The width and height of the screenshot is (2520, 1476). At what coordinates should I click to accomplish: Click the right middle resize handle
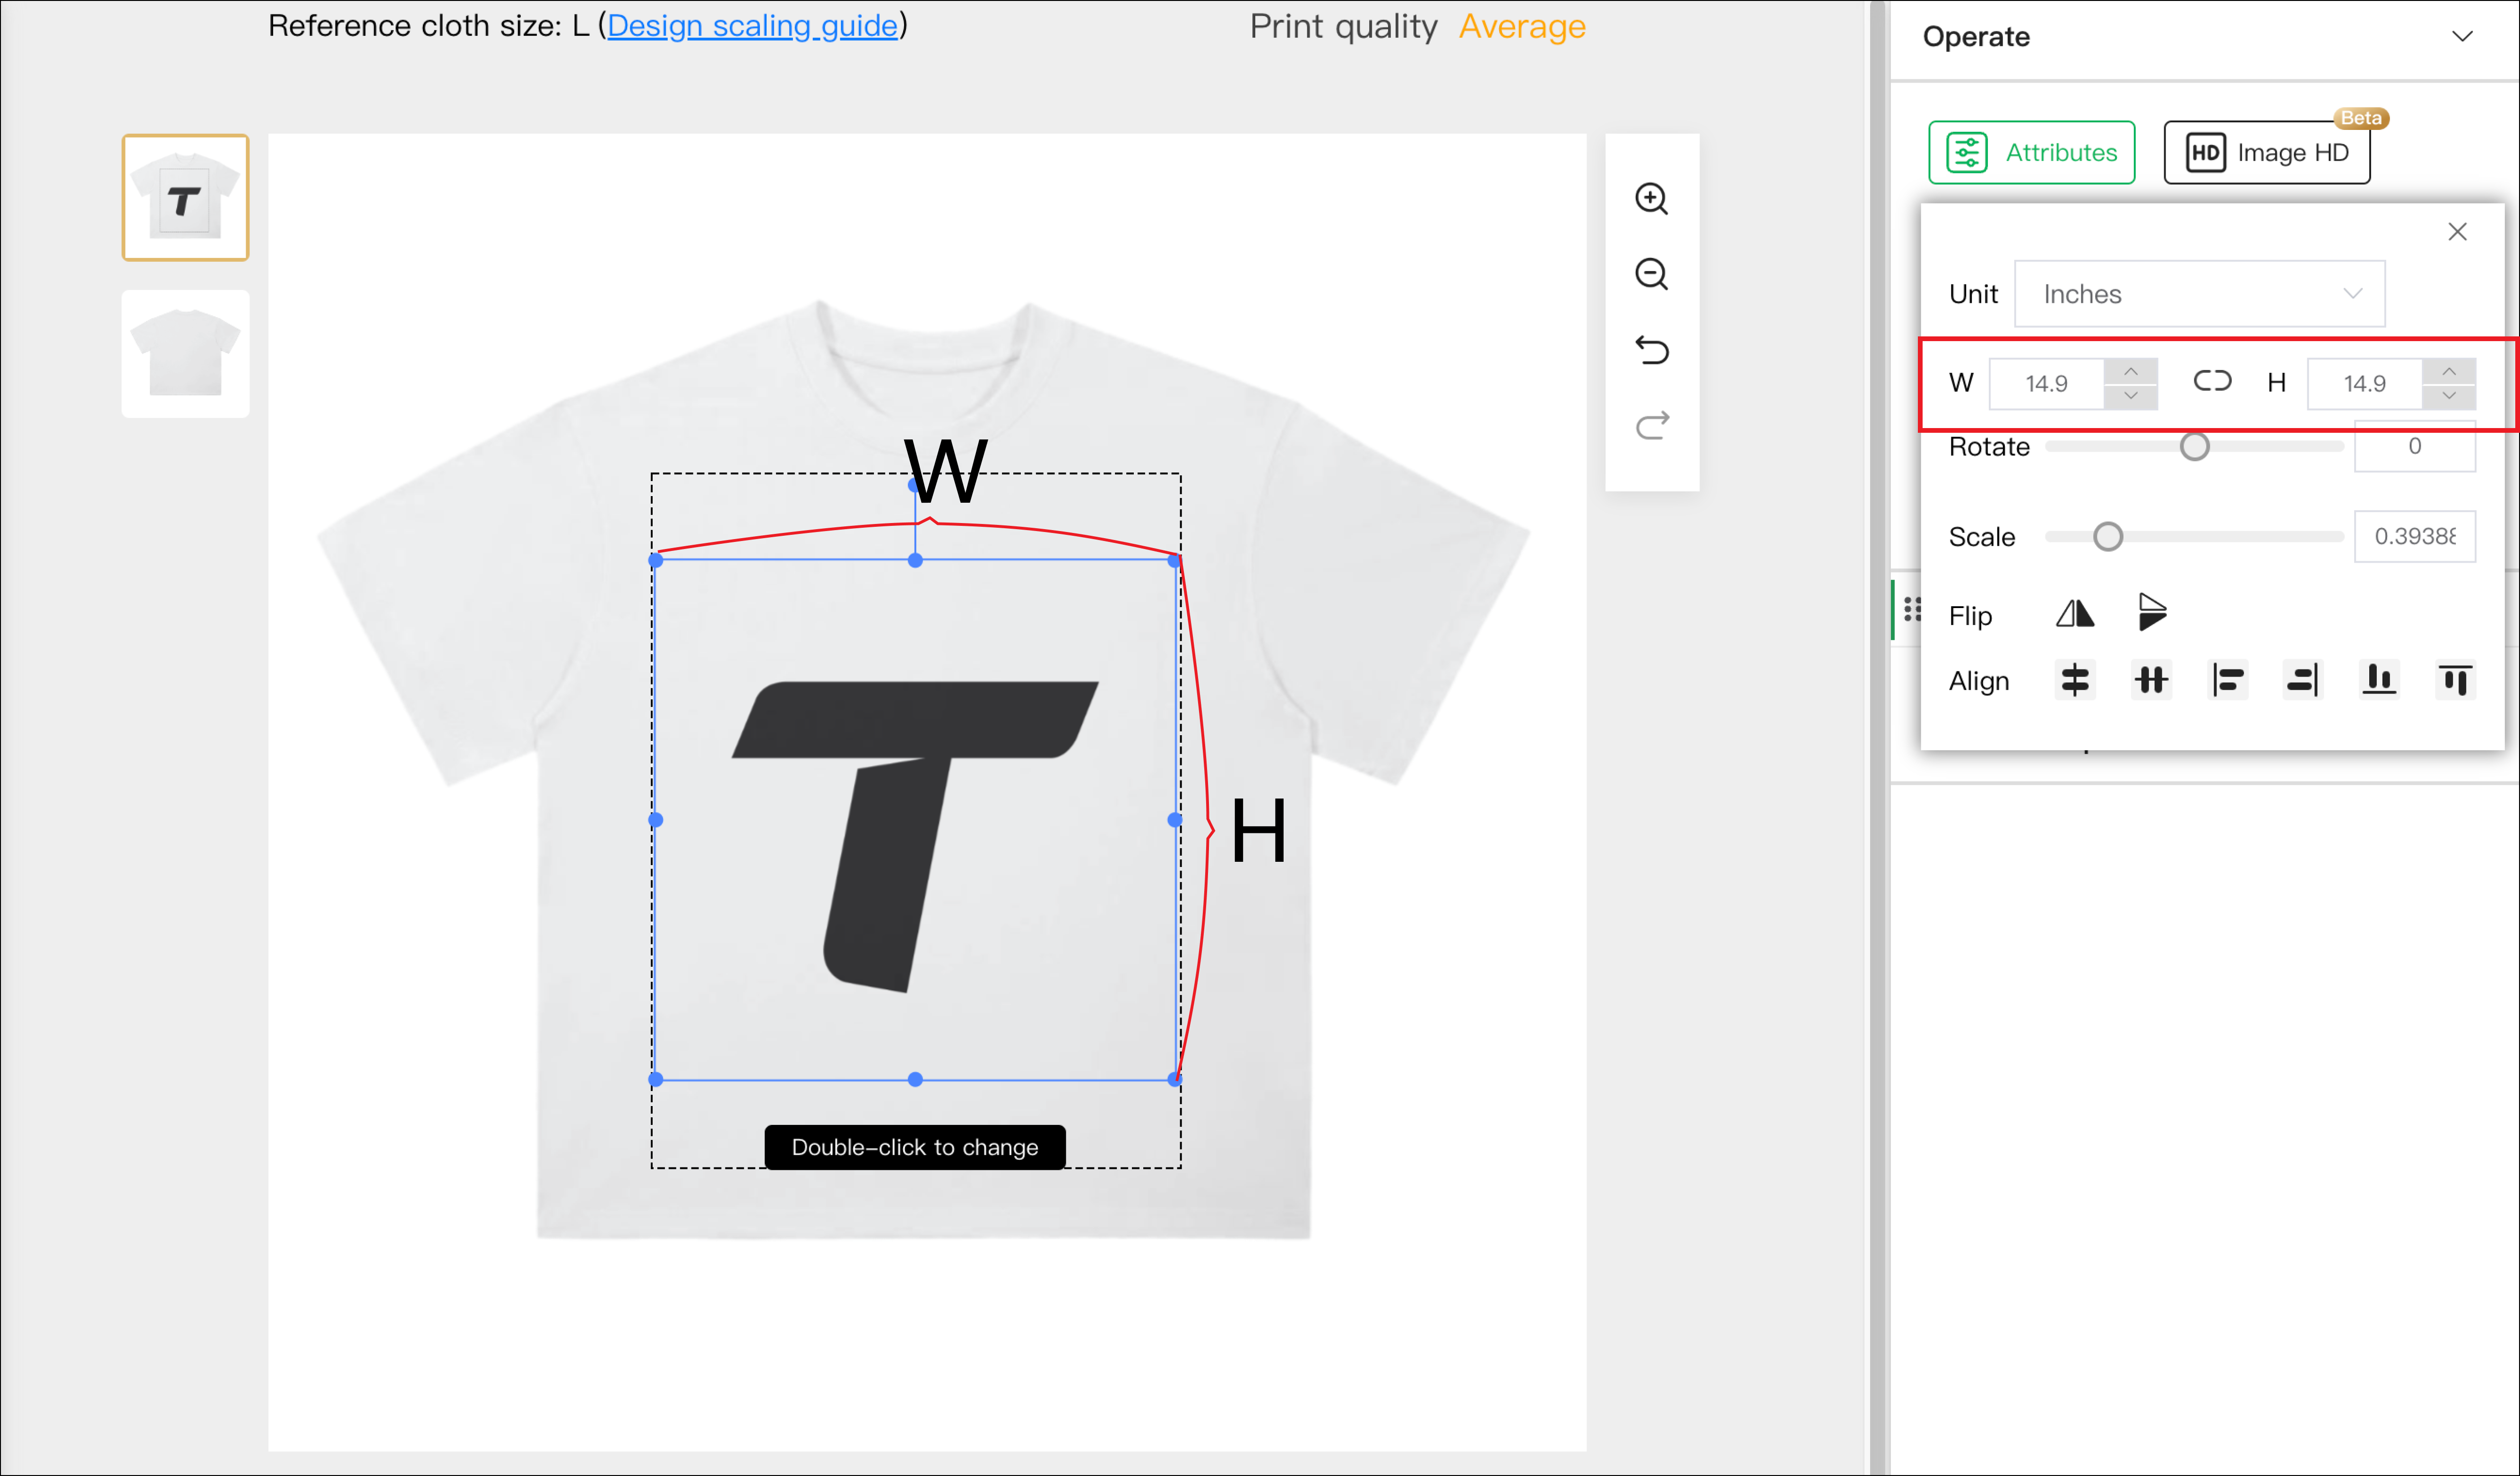(1174, 820)
